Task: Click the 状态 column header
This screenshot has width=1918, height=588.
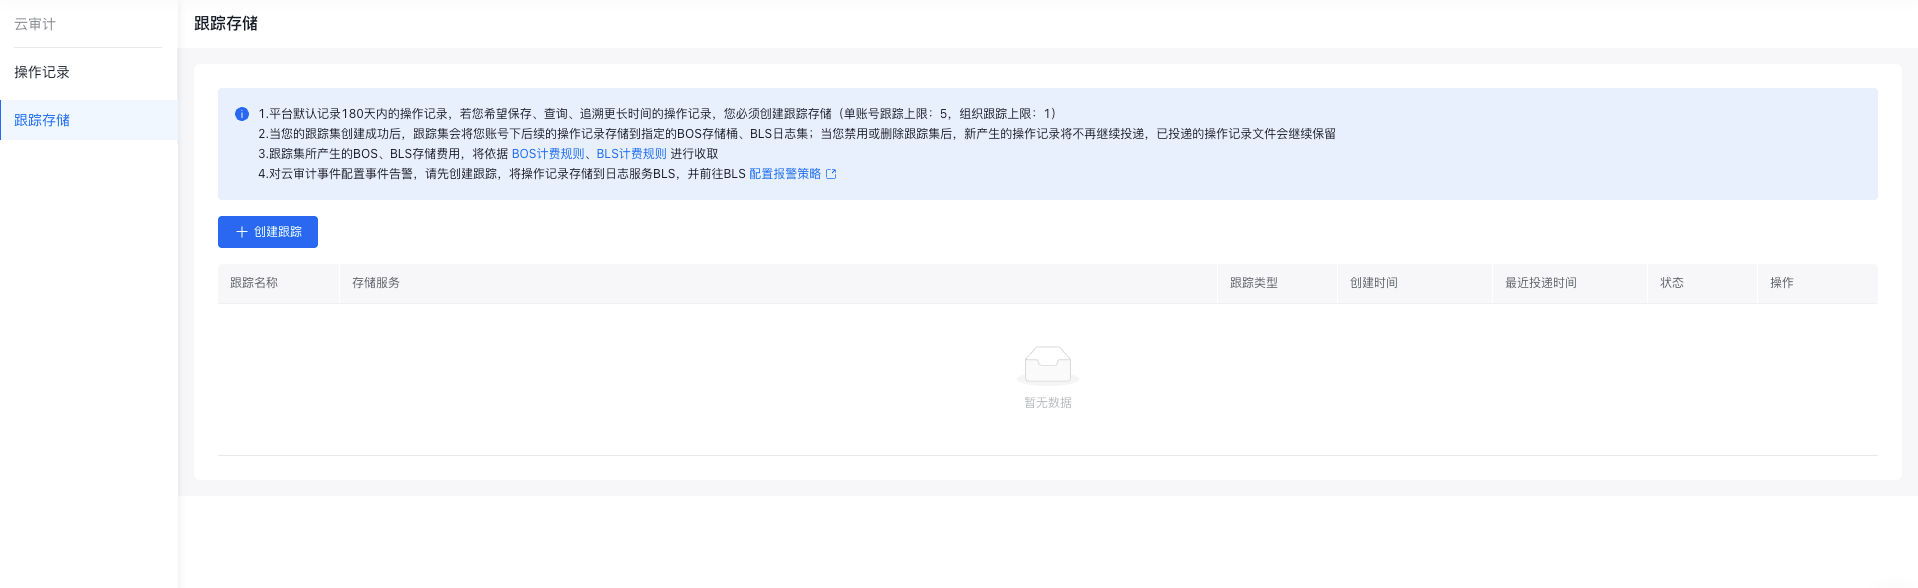Action: click(1672, 283)
